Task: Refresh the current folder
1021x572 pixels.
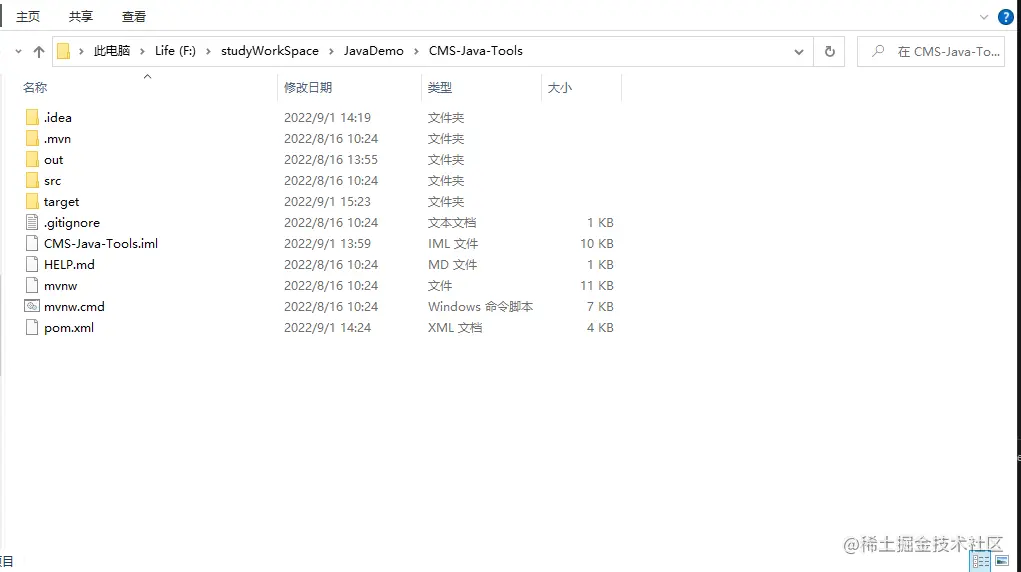Action: [x=830, y=51]
